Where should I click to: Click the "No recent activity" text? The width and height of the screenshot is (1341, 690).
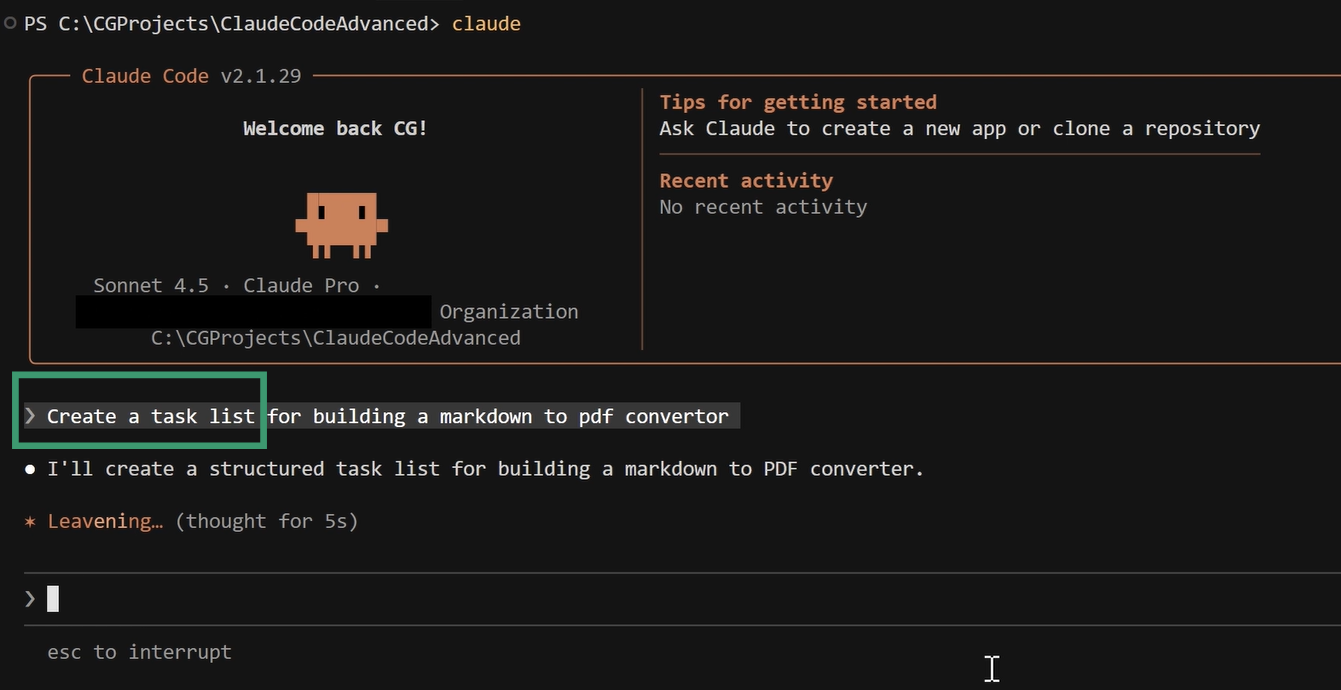(762, 207)
